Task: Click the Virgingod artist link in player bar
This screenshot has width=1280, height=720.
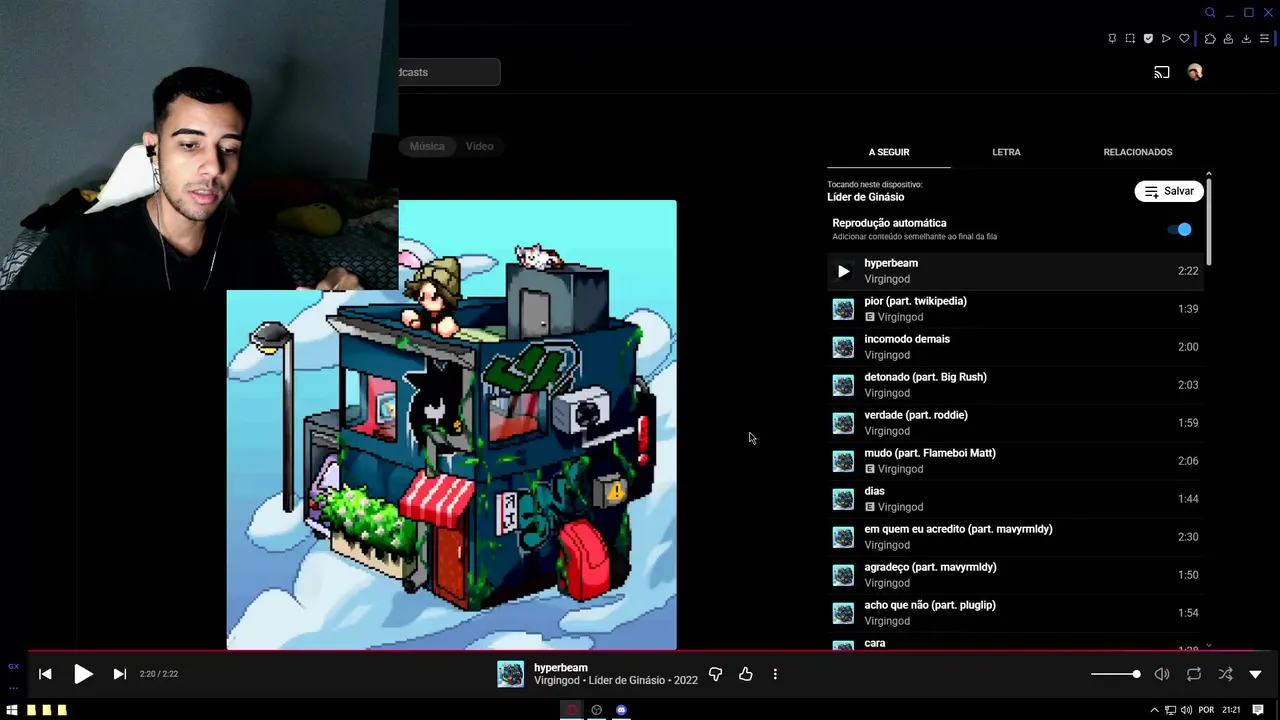Action: point(557,681)
